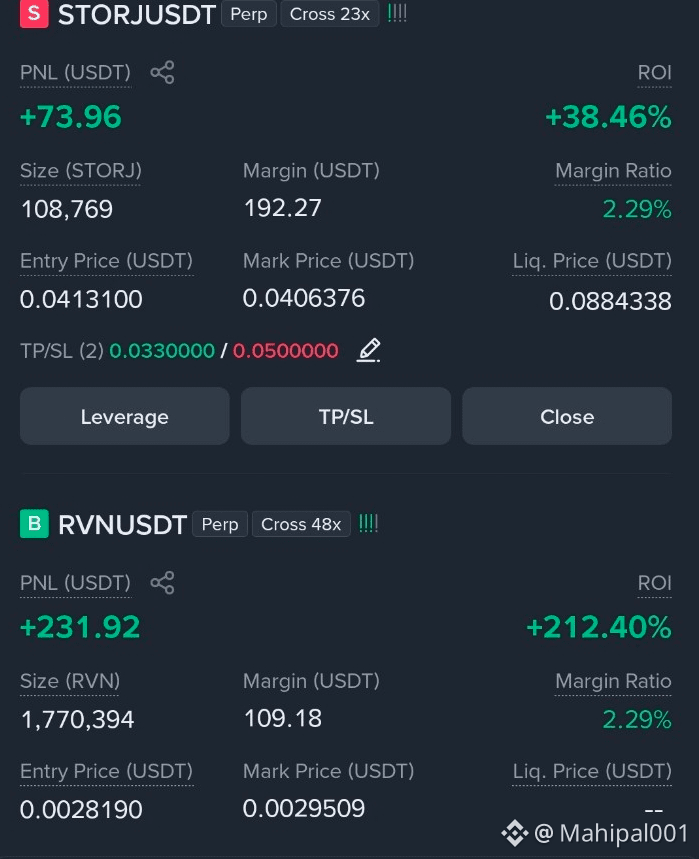Close the STORJUSDT position
Viewport: 699px width, 859px height.
tap(567, 416)
